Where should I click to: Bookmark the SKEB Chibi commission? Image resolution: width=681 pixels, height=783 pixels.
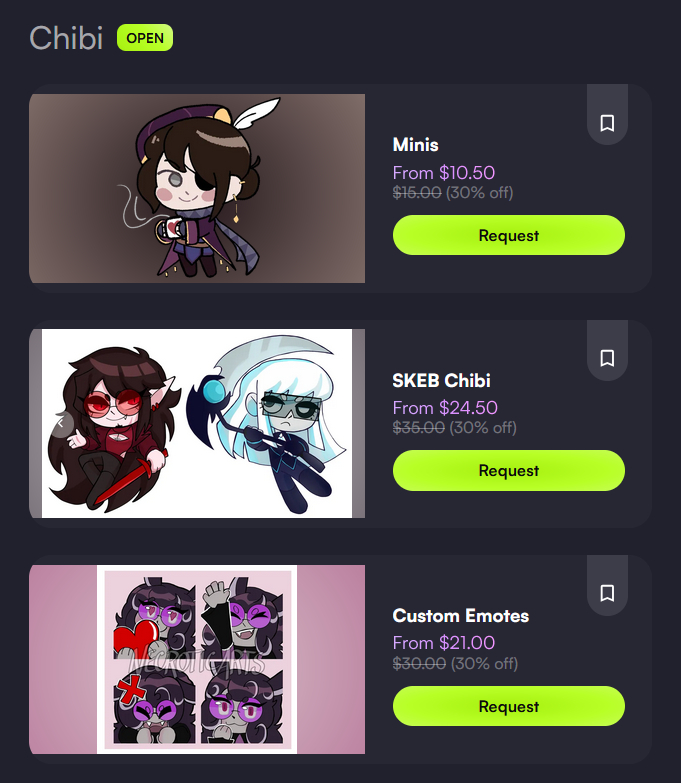(607, 358)
